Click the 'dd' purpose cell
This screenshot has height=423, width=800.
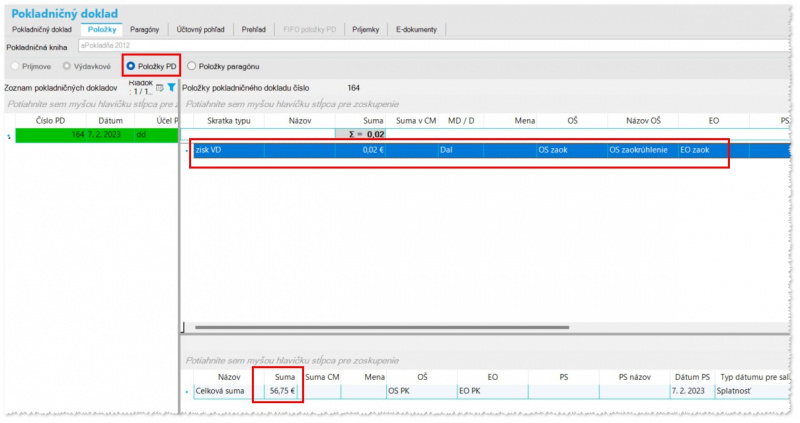[x=156, y=135]
